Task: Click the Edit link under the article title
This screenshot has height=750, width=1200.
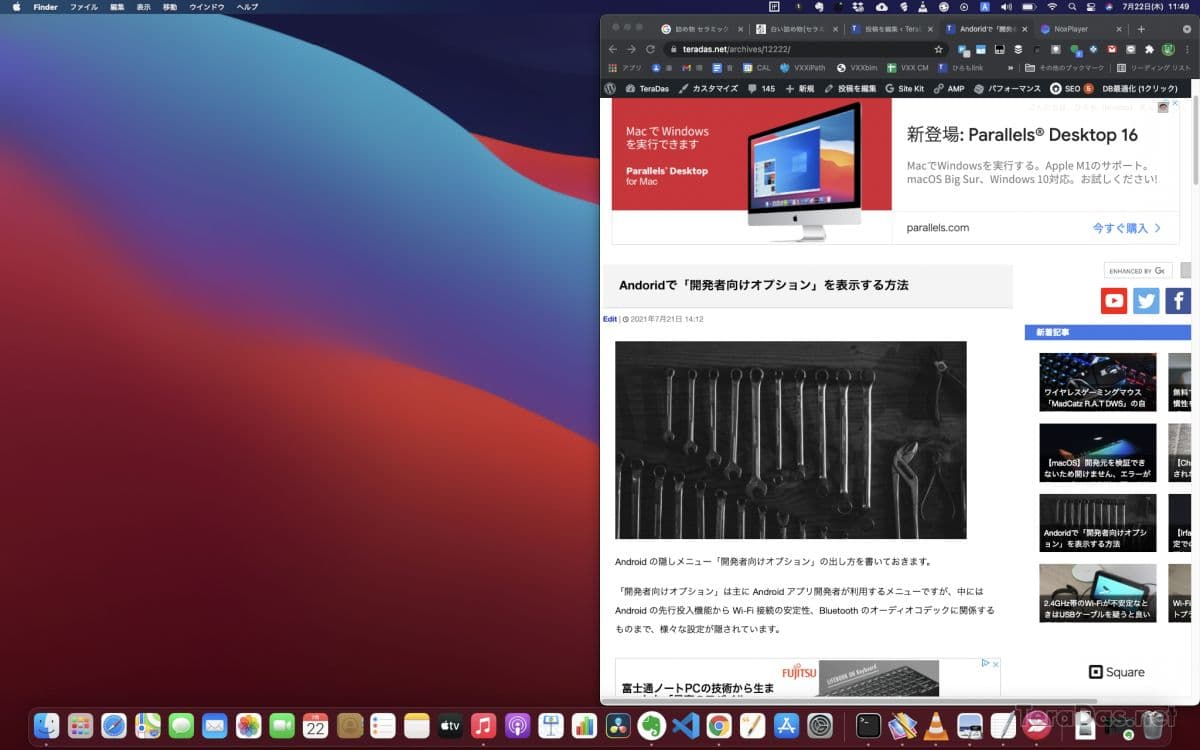Action: click(610, 319)
